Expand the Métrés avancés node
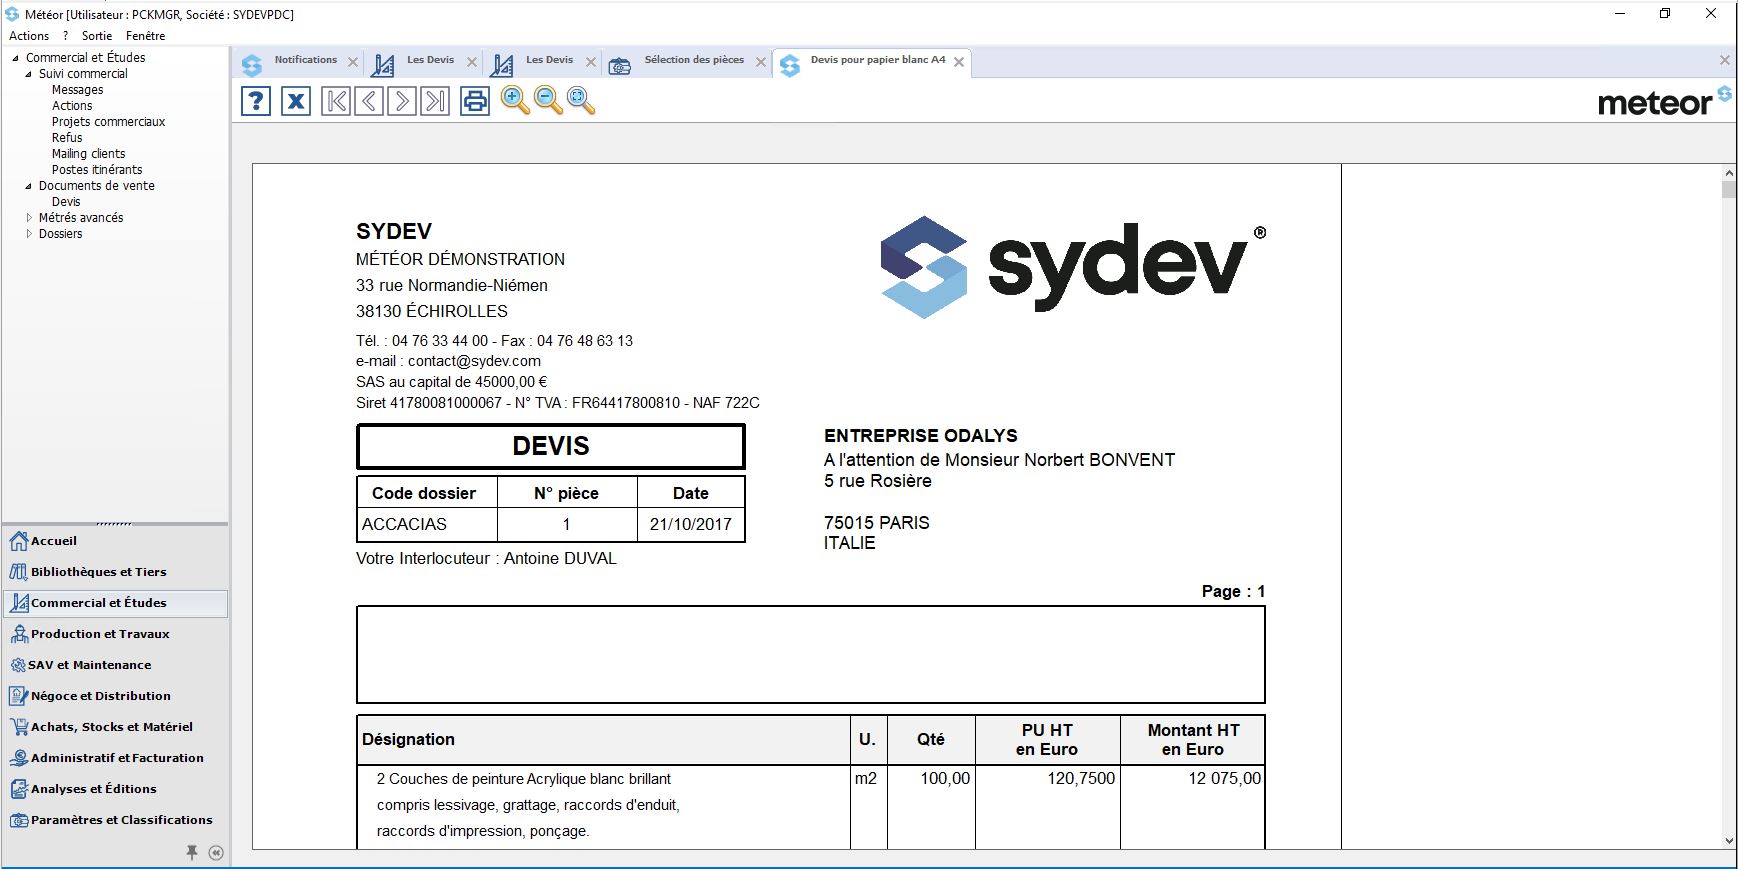The image size is (1738, 869). pyautogui.click(x=29, y=218)
